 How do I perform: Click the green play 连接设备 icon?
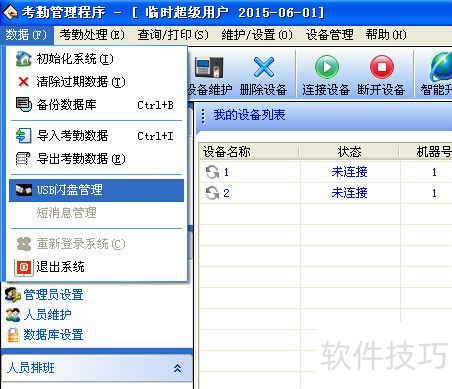click(x=327, y=67)
